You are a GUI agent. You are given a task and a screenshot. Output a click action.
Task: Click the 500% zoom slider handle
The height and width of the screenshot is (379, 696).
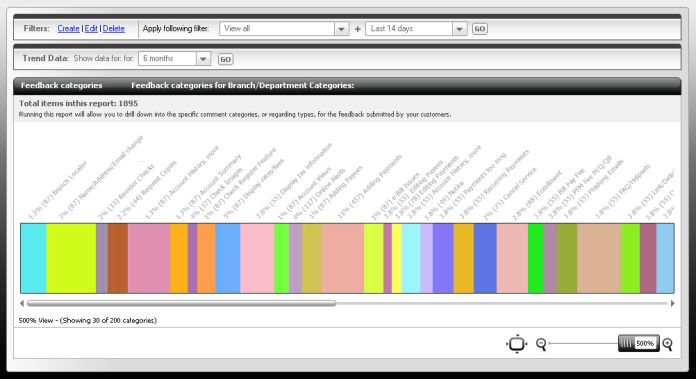pos(638,343)
